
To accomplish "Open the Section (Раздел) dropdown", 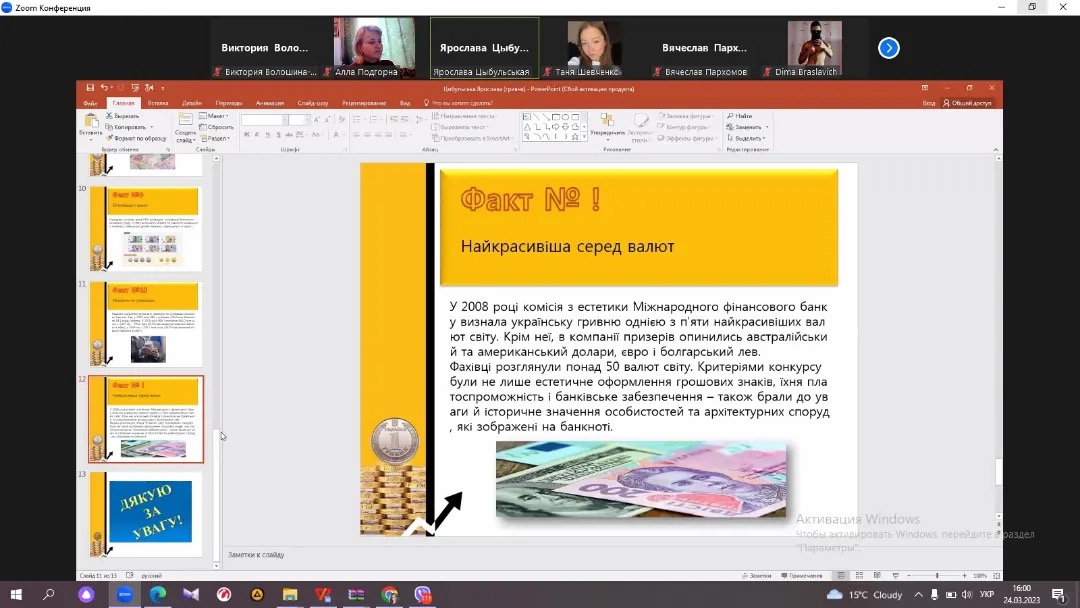I will (216, 138).
